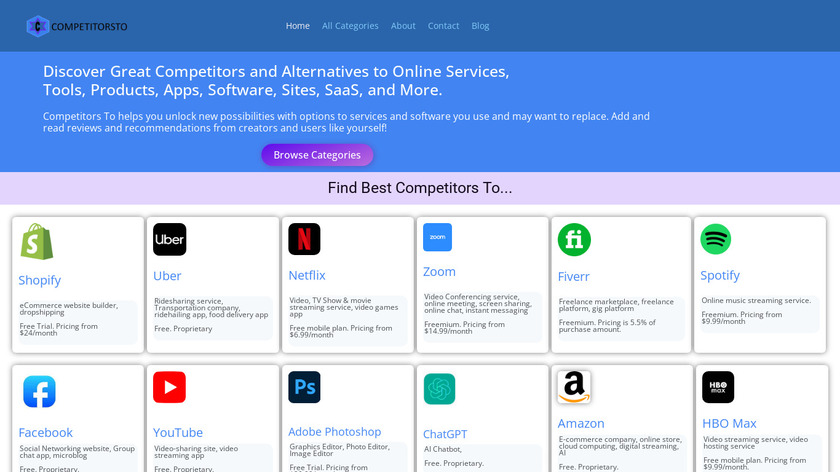Open the HBO Max logo icon
The image size is (840, 472).
point(718,387)
